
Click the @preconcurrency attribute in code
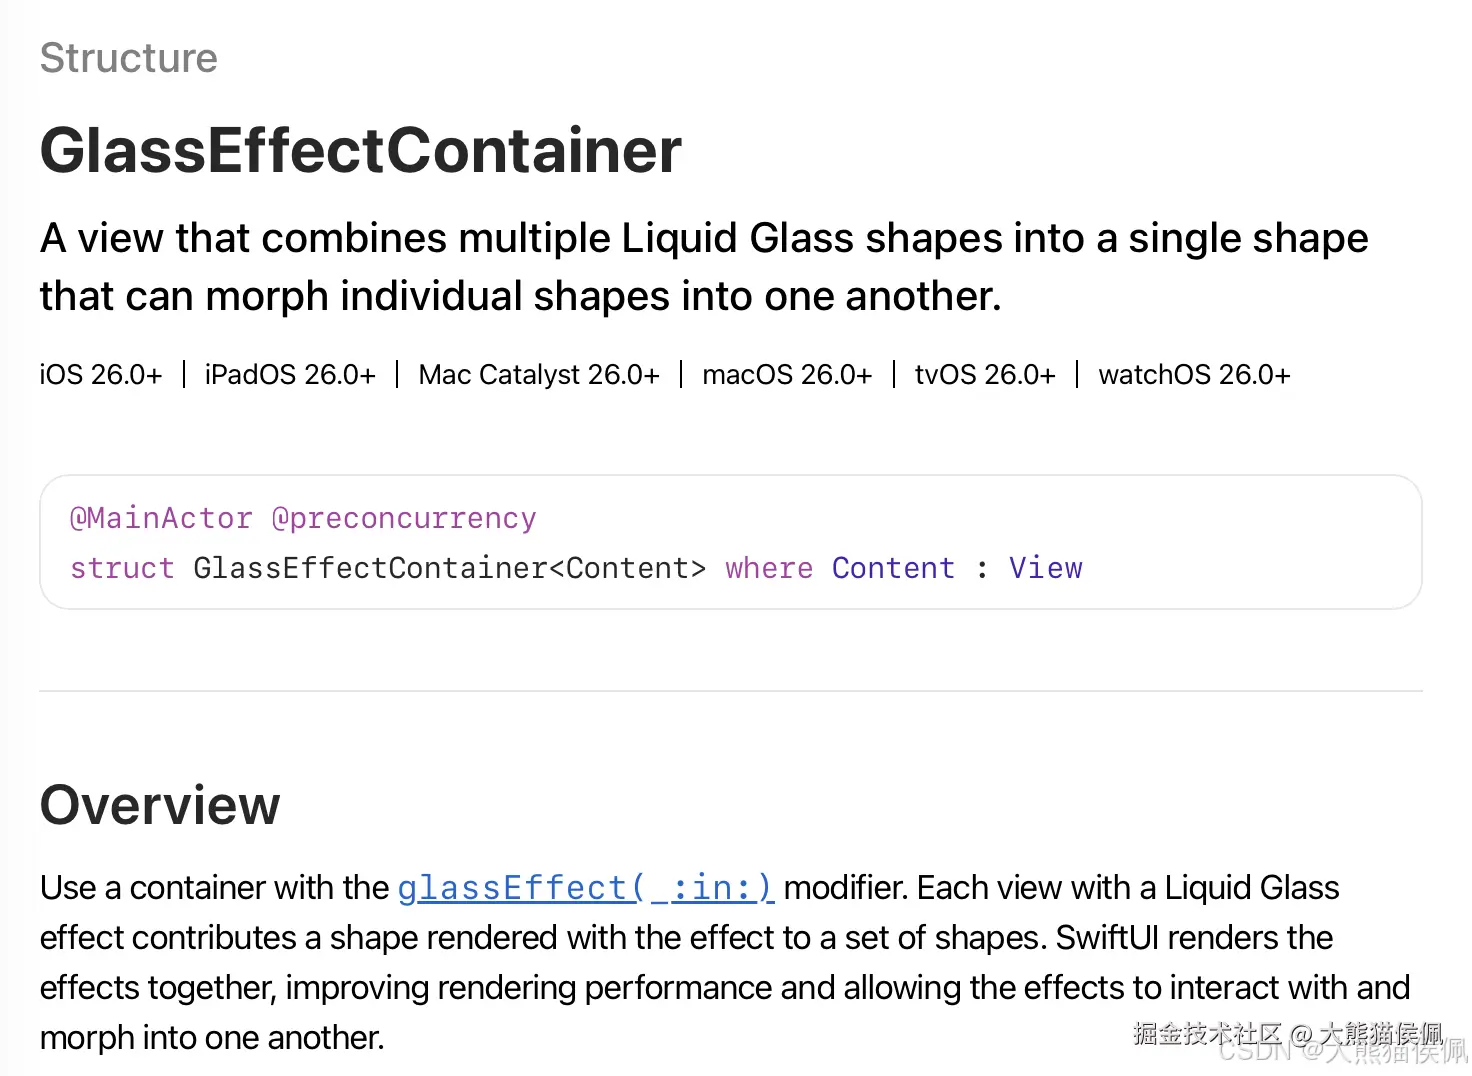404,518
